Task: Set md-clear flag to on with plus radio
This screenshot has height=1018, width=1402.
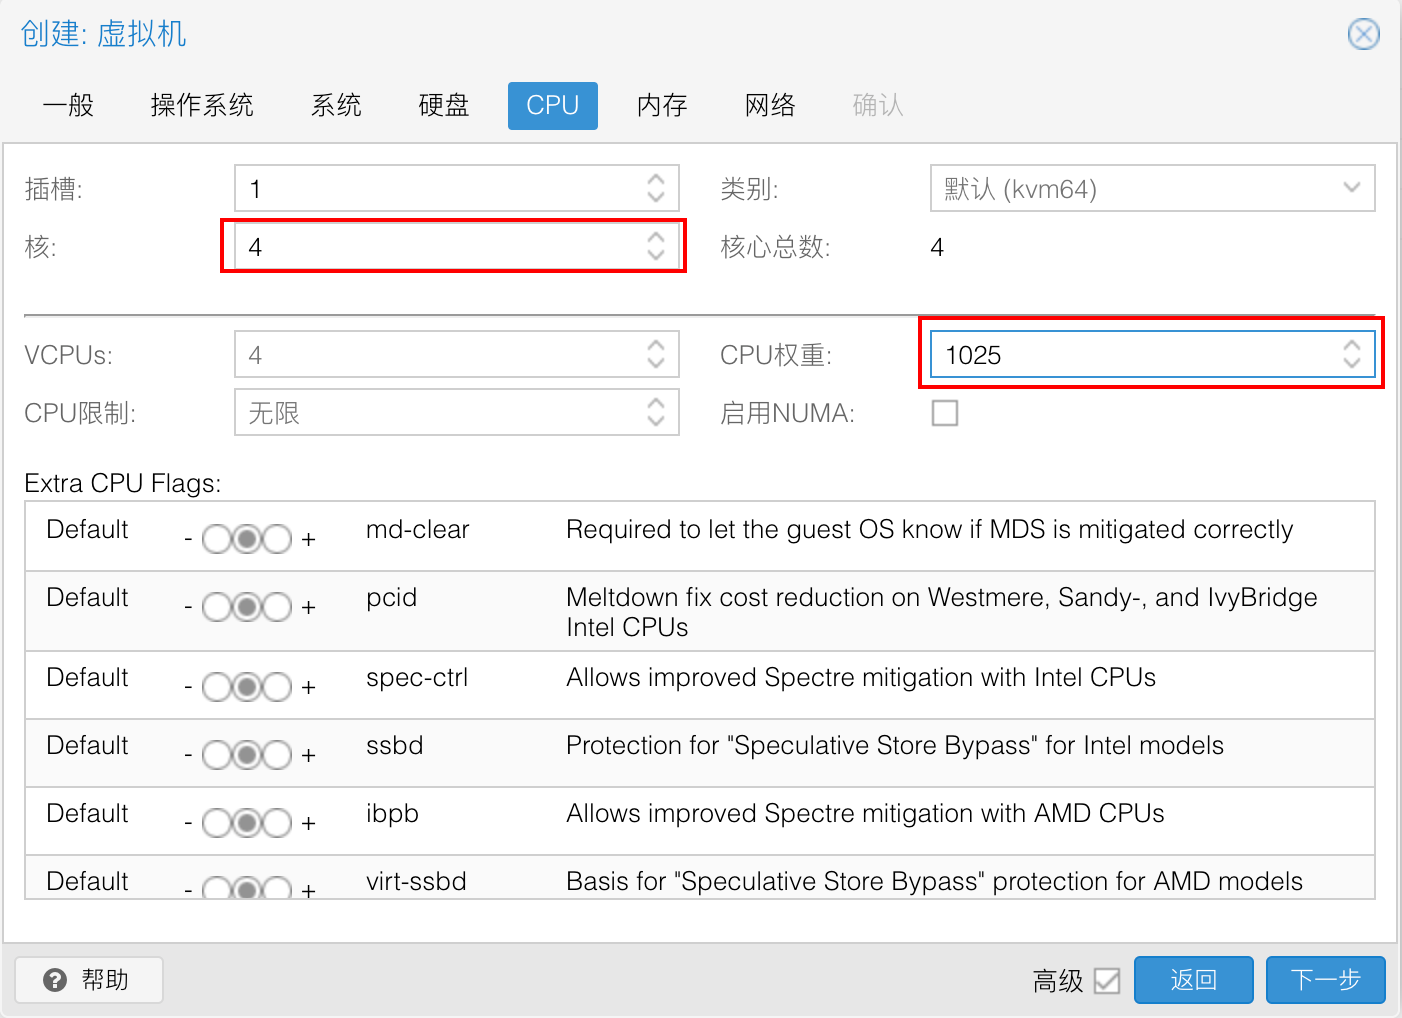Action: pyautogui.click(x=277, y=539)
